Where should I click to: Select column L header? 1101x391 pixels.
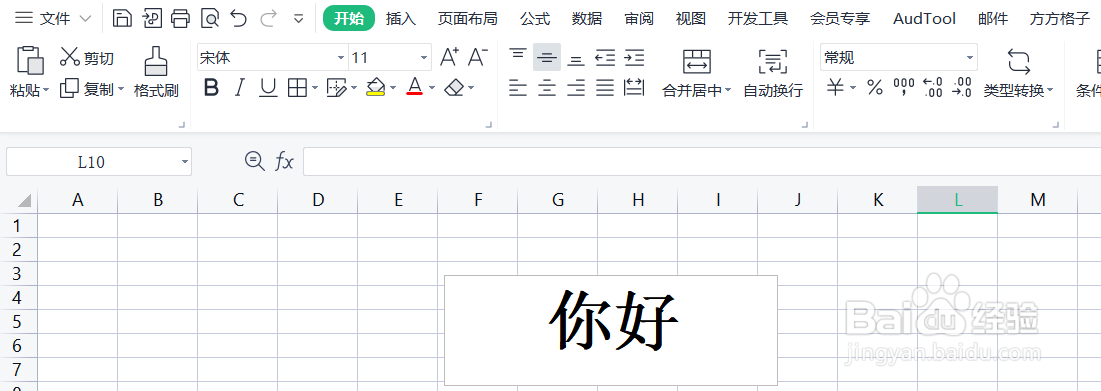click(957, 200)
